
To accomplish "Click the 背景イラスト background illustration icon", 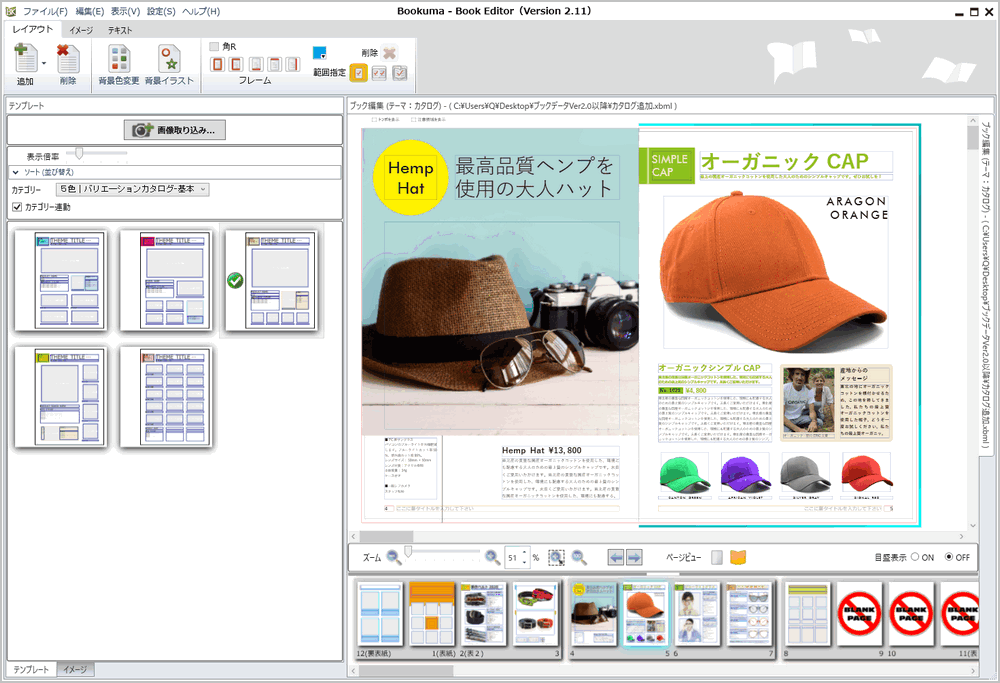I will [168, 57].
